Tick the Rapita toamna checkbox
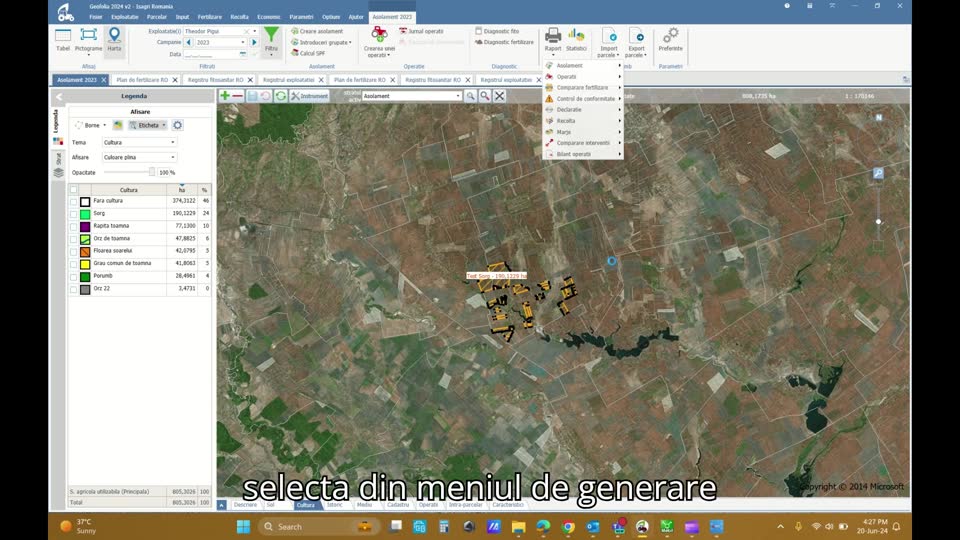 [x=73, y=227]
